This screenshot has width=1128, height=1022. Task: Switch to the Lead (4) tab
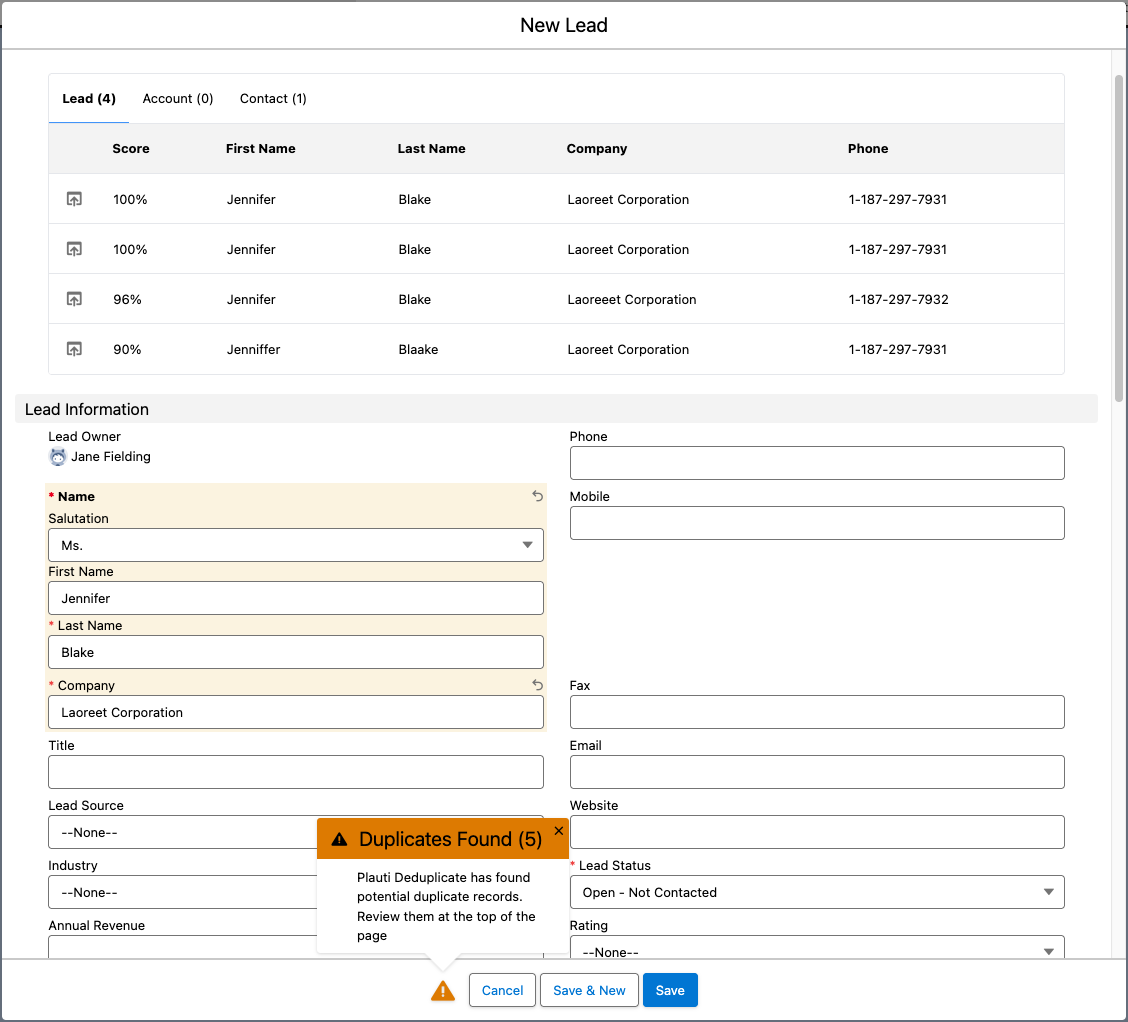point(88,99)
